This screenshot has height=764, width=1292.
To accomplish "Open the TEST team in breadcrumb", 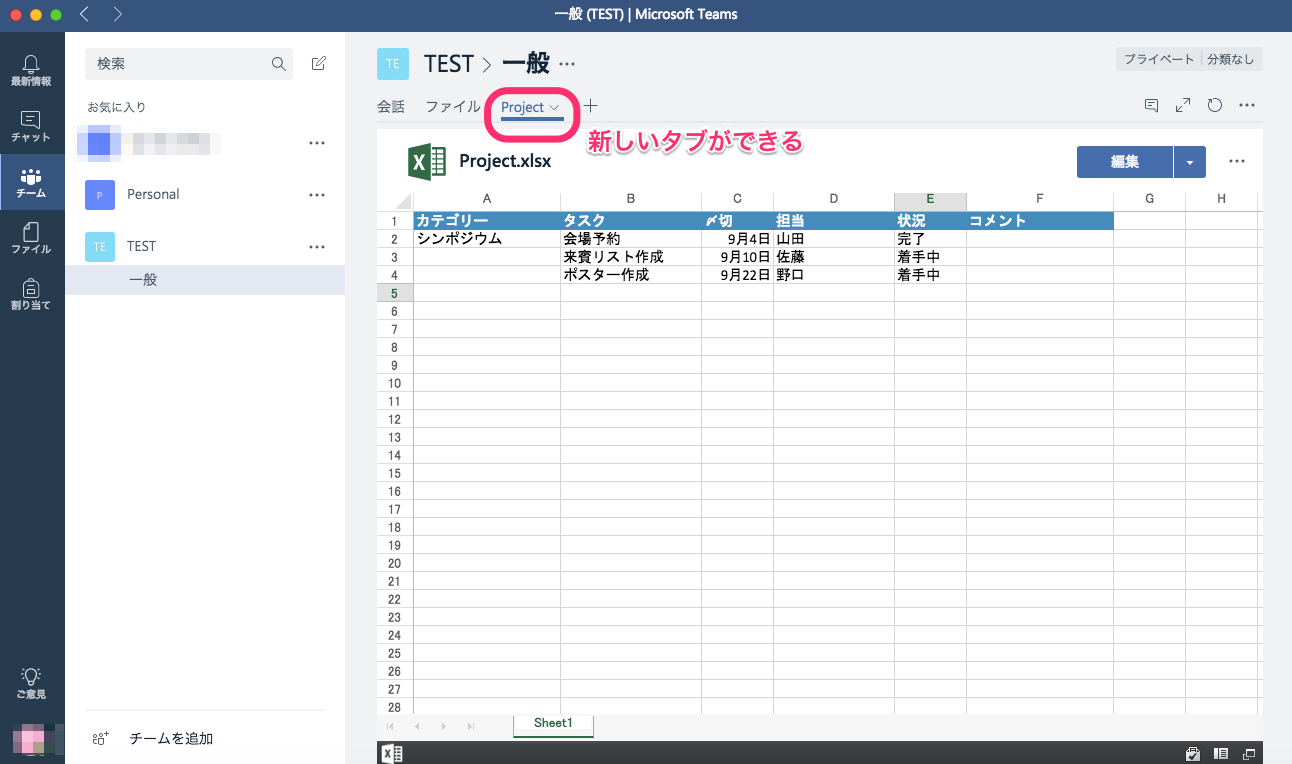I will [448, 64].
